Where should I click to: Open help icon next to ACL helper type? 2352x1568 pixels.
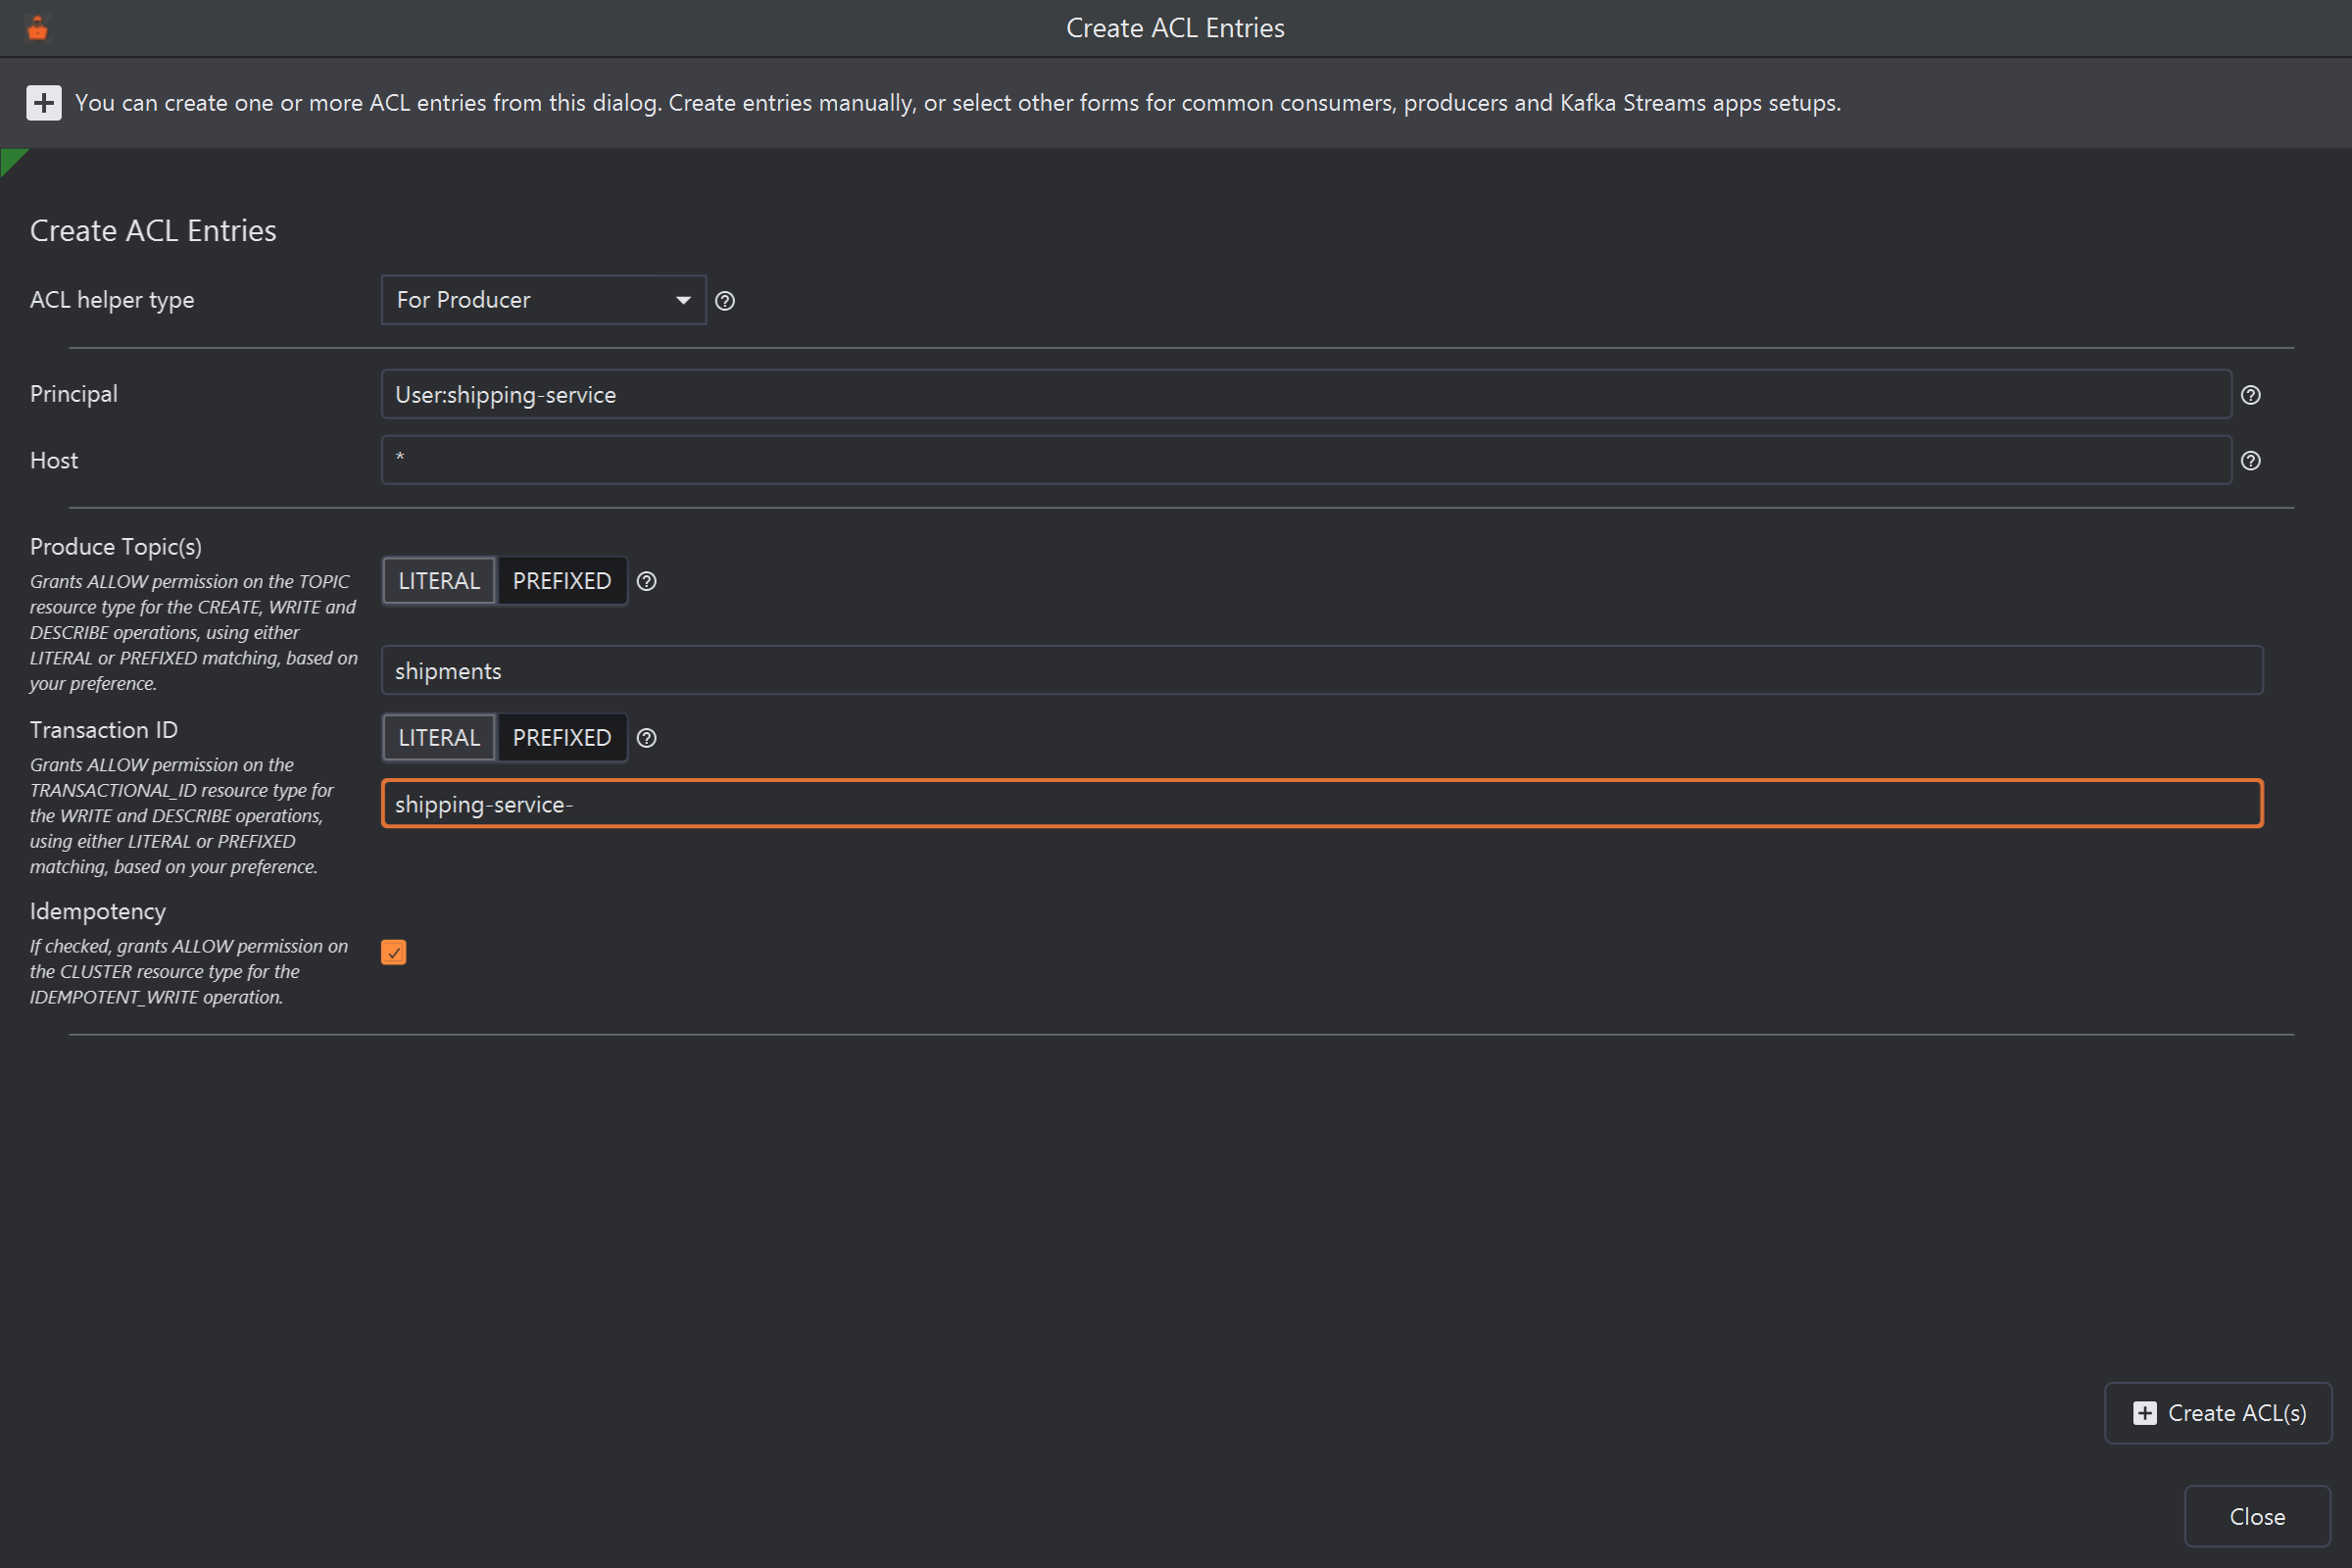click(725, 301)
